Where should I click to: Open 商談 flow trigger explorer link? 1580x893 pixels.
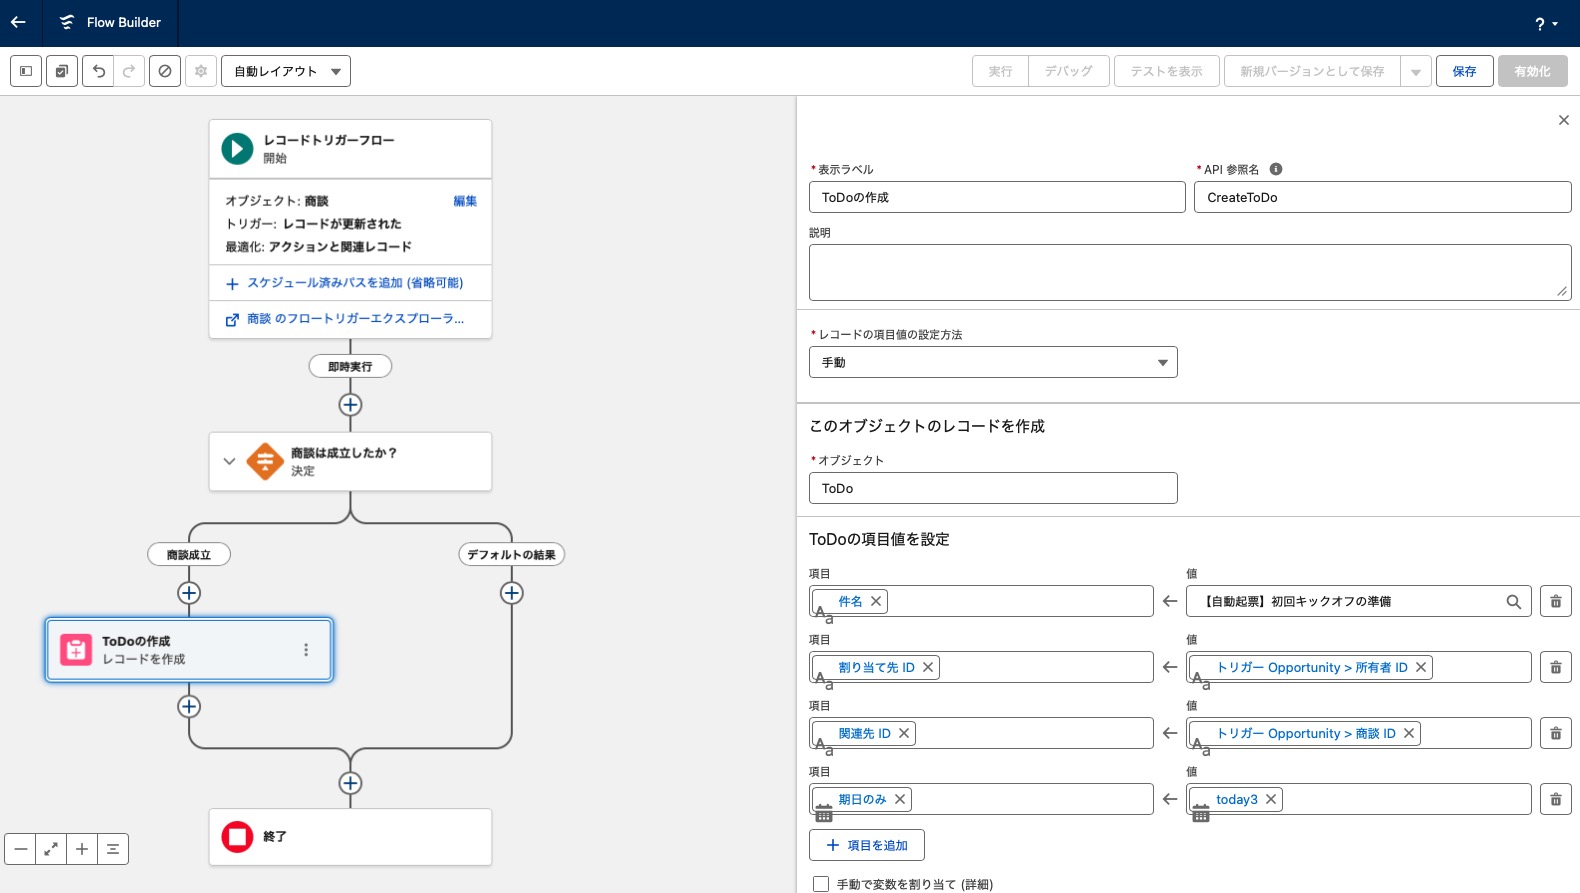345,319
